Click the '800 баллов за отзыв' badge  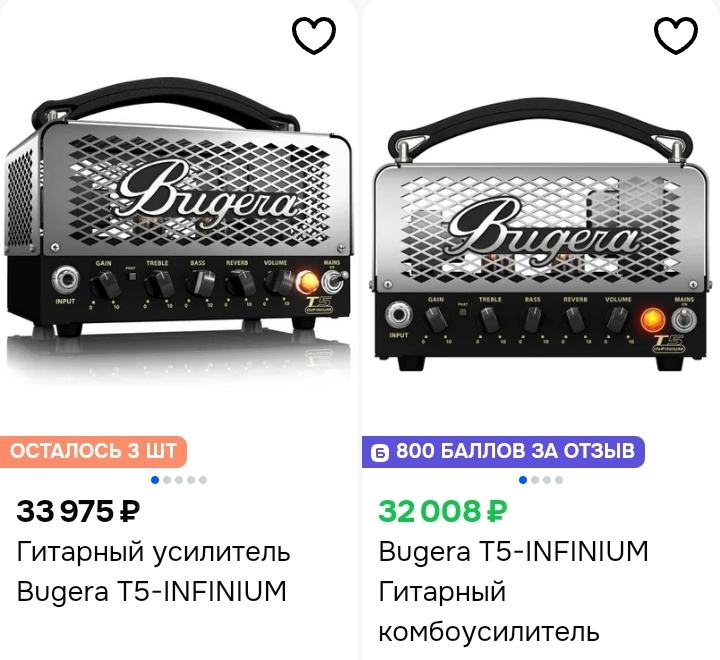tap(503, 451)
